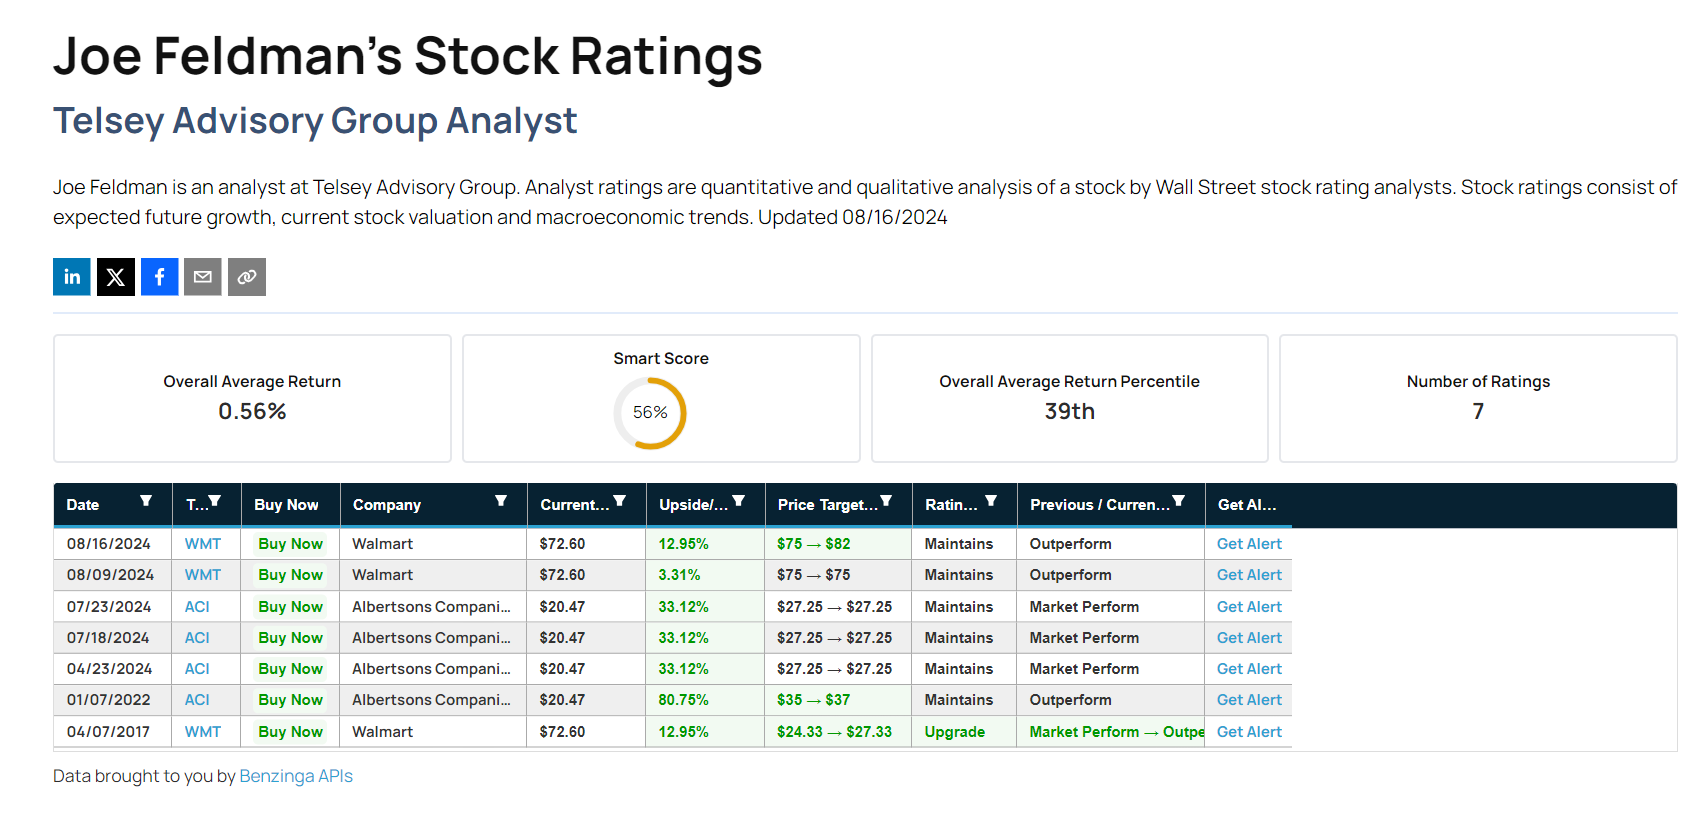The image size is (1702, 821).
Task: Select Walmart company in 08/16/2024 row
Action: tap(433, 544)
